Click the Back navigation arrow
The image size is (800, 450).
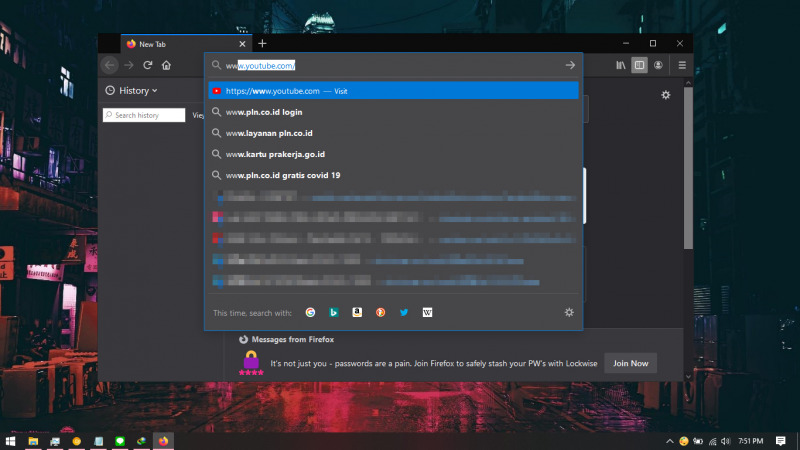click(x=109, y=65)
